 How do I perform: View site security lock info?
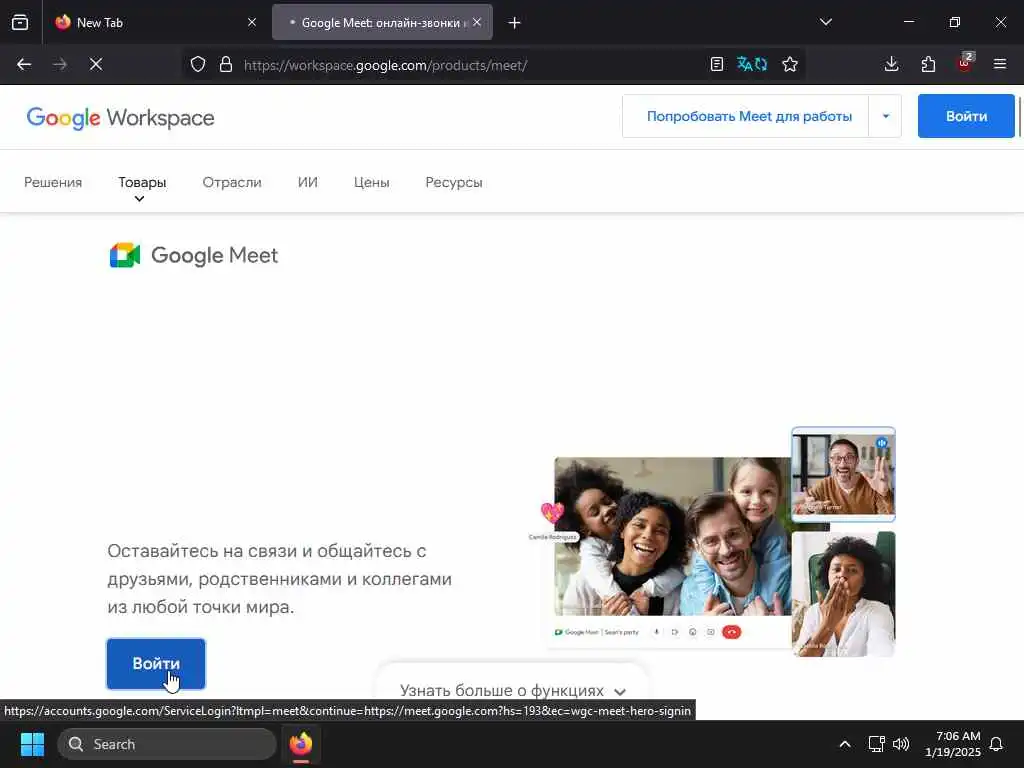point(226,65)
